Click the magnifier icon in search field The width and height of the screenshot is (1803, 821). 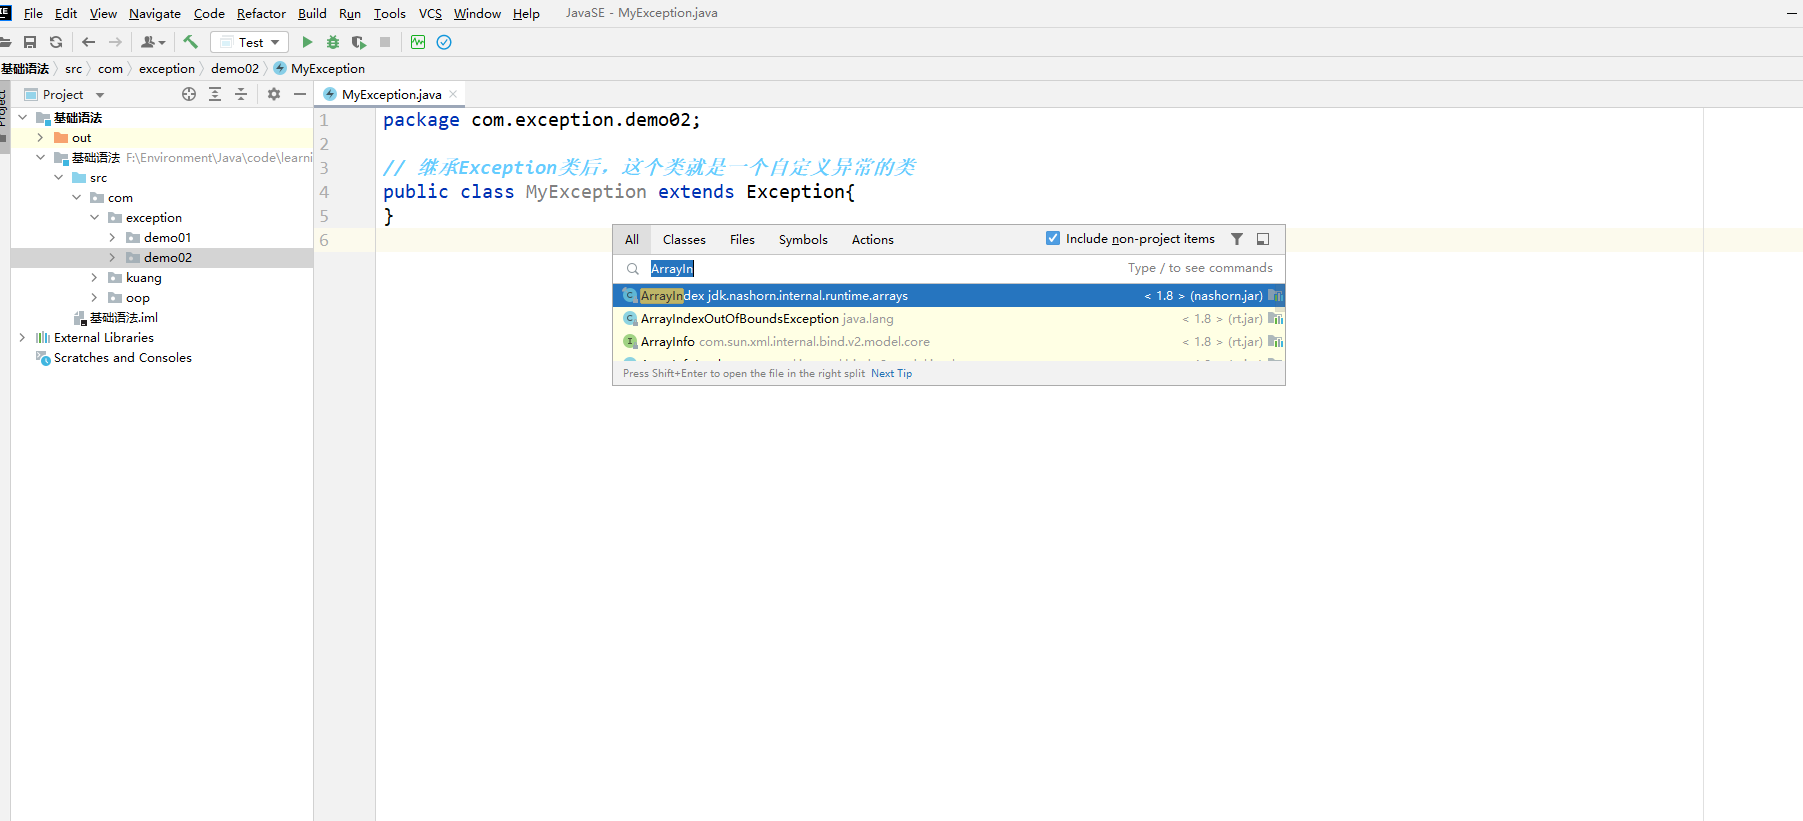633,269
